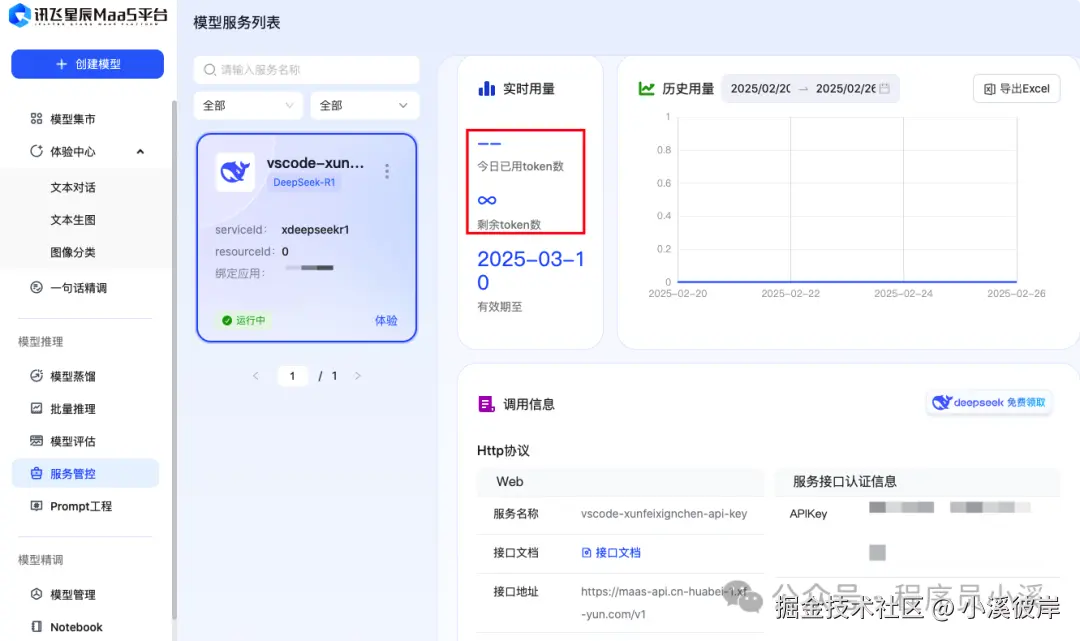1080x641 pixels.
Task: Click the 模型蒸馏 icon
Action: [x=37, y=375]
